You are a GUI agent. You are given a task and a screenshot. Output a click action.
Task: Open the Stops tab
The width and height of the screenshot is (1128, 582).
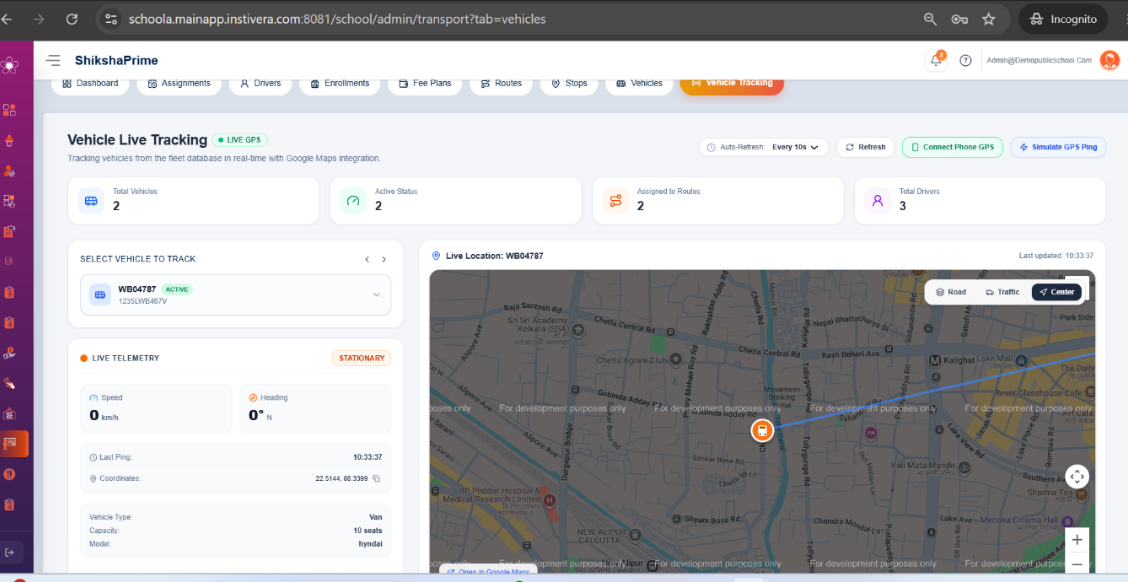tap(569, 83)
